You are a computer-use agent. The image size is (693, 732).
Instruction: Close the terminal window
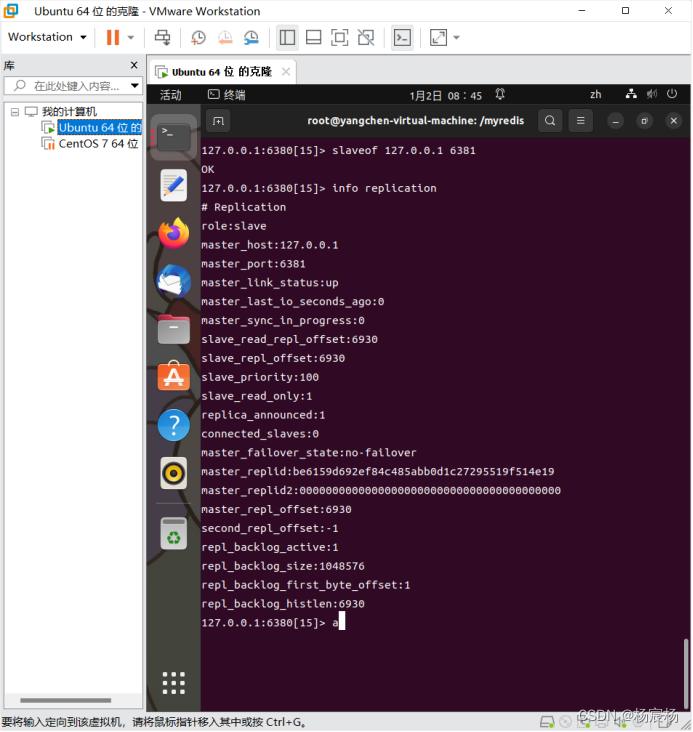click(x=673, y=121)
